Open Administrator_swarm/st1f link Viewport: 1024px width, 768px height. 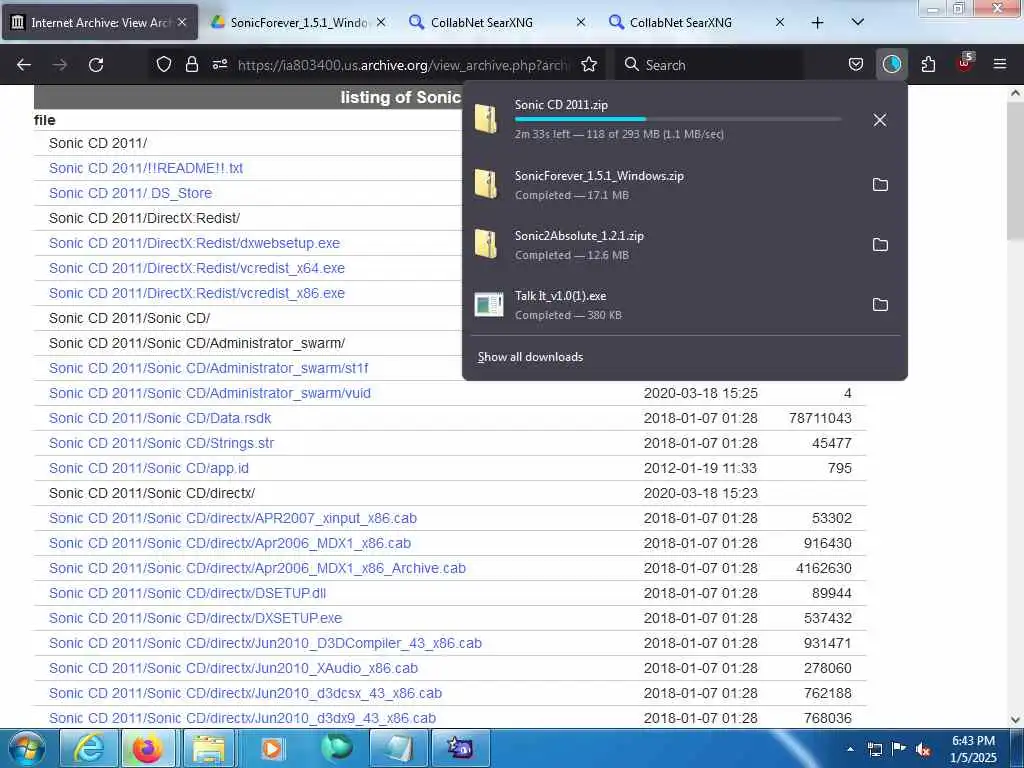coord(208,368)
